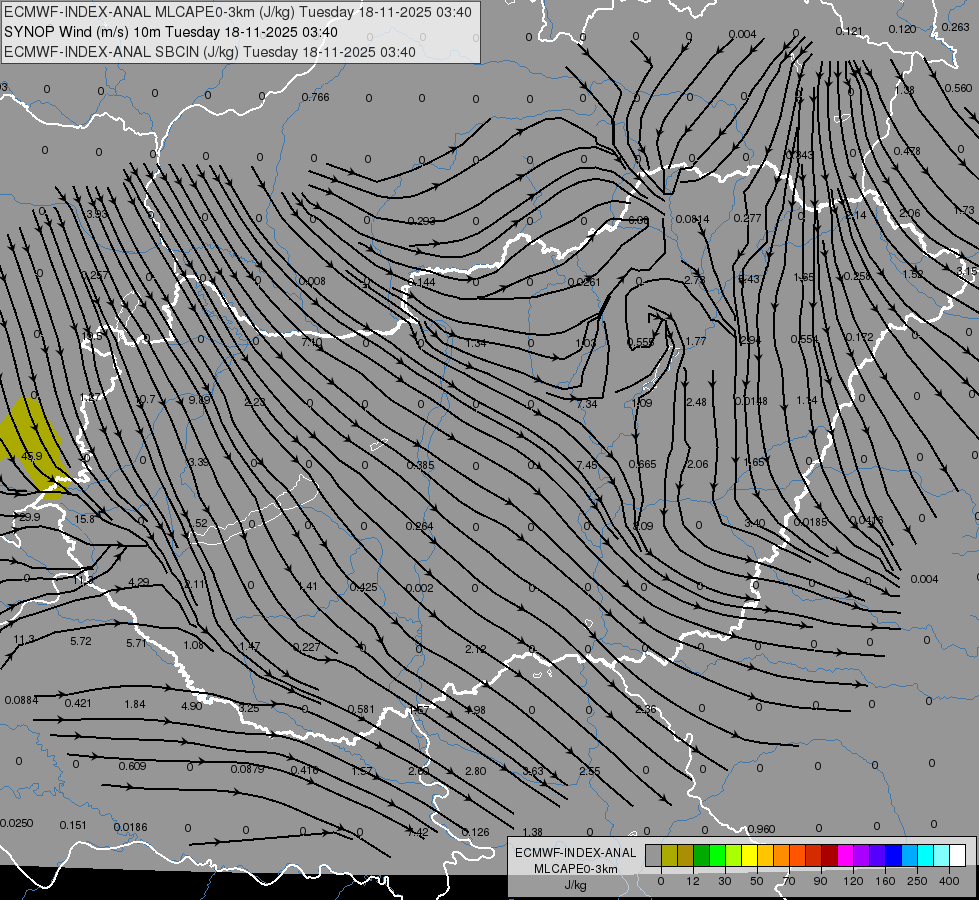Viewport: 979px width, 900px height.
Task: Click the map value '0.263'
Action: (955, 27)
